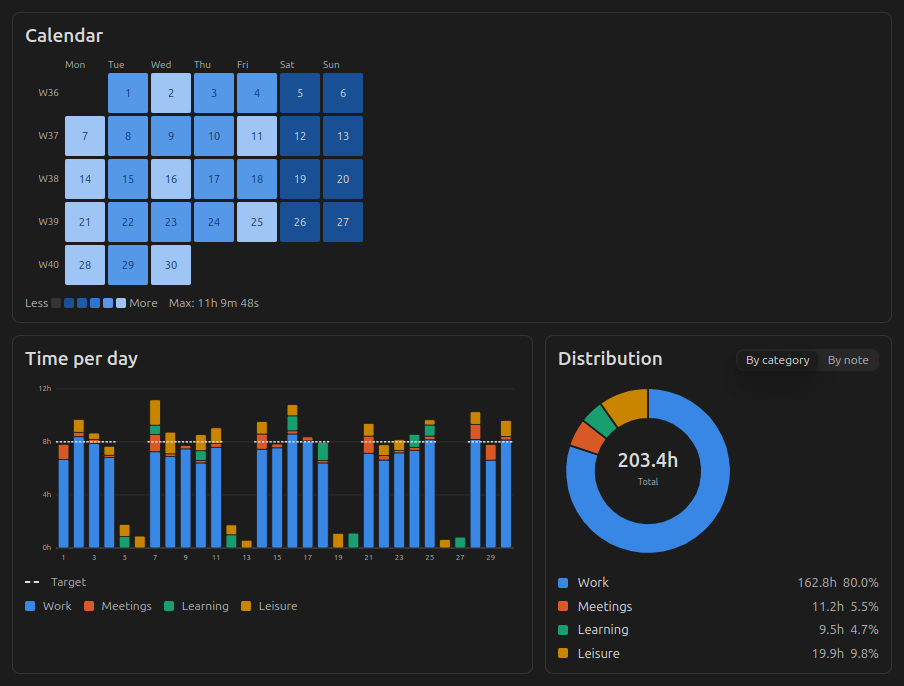Click the W36 week label
Viewport: 904px width, 686px height.
(x=48, y=93)
